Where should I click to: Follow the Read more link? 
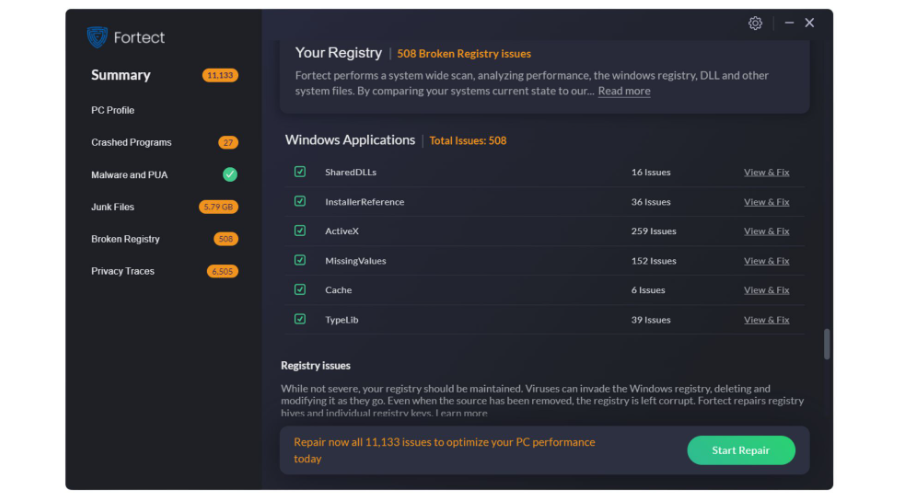[x=624, y=91]
